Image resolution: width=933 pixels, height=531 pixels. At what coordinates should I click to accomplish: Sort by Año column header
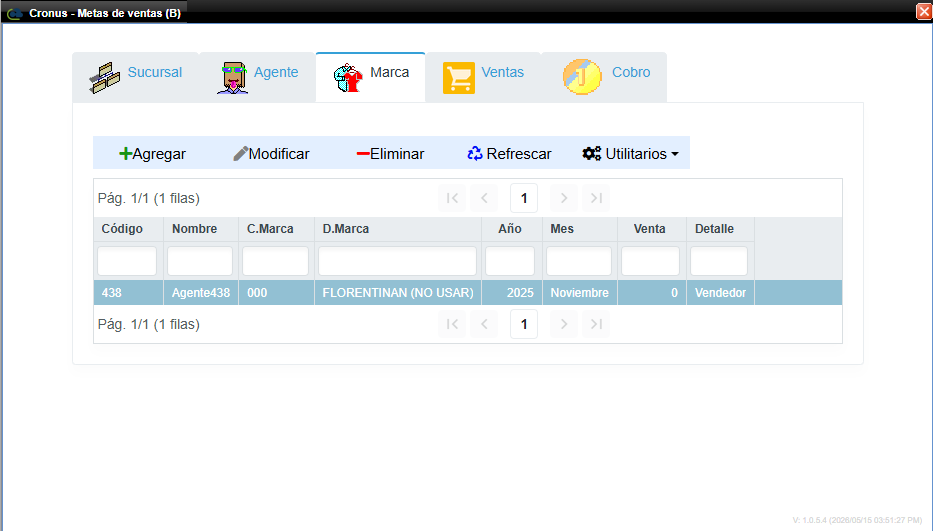[510, 229]
